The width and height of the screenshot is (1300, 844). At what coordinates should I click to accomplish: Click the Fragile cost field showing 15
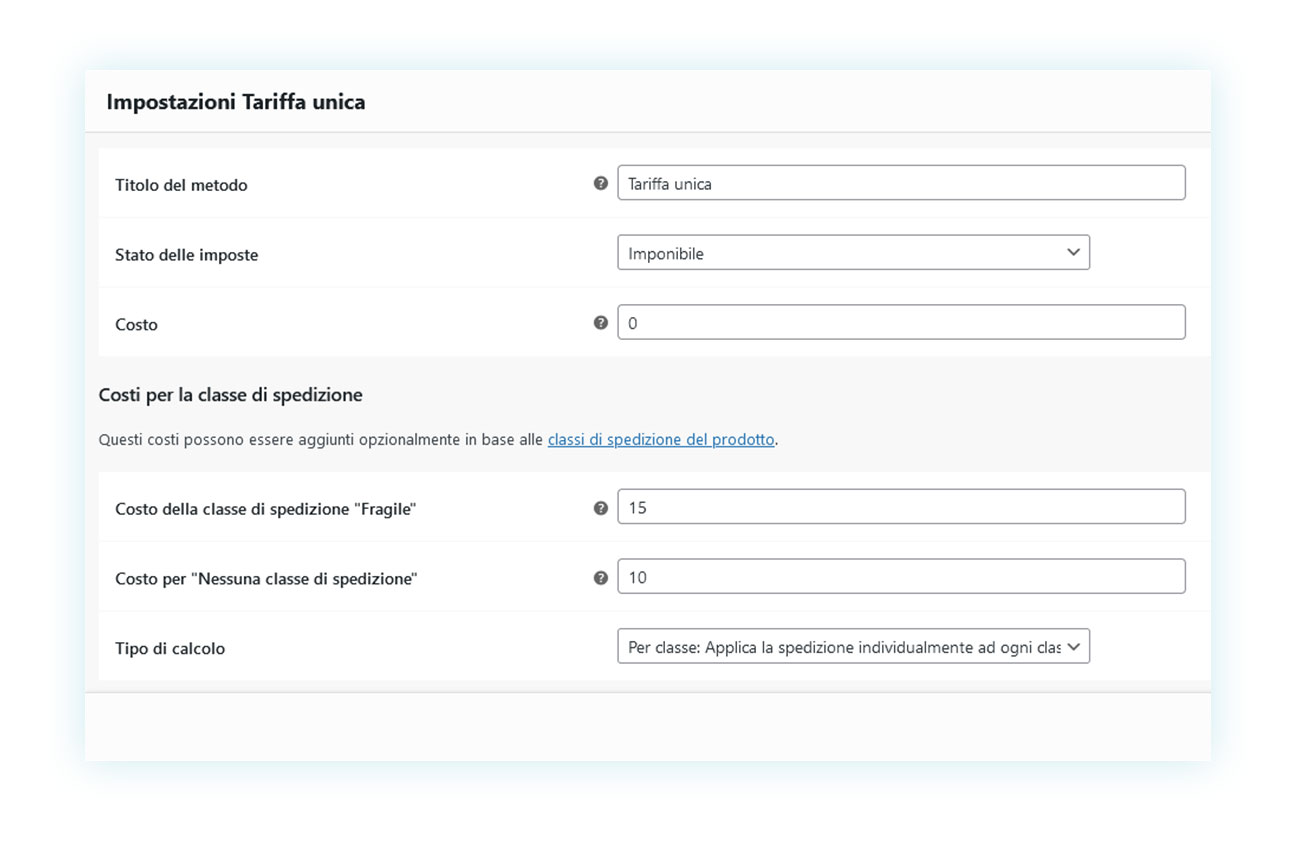[x=901, y=507]
